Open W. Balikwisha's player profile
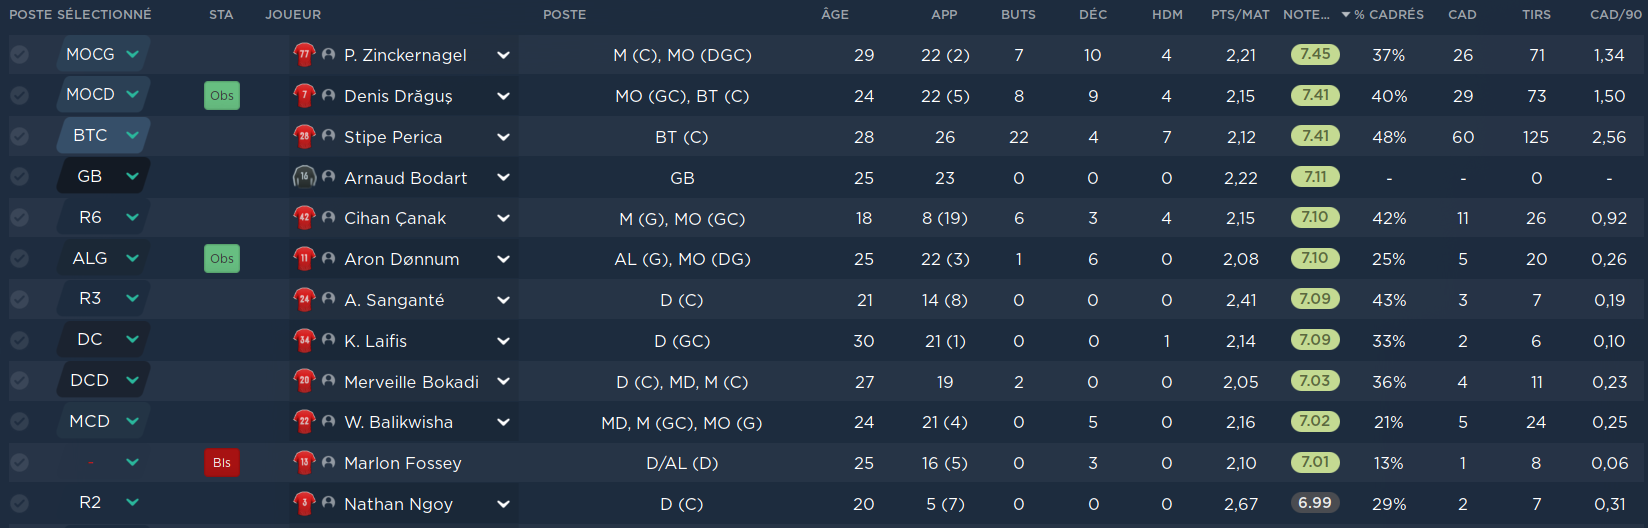 398,422
